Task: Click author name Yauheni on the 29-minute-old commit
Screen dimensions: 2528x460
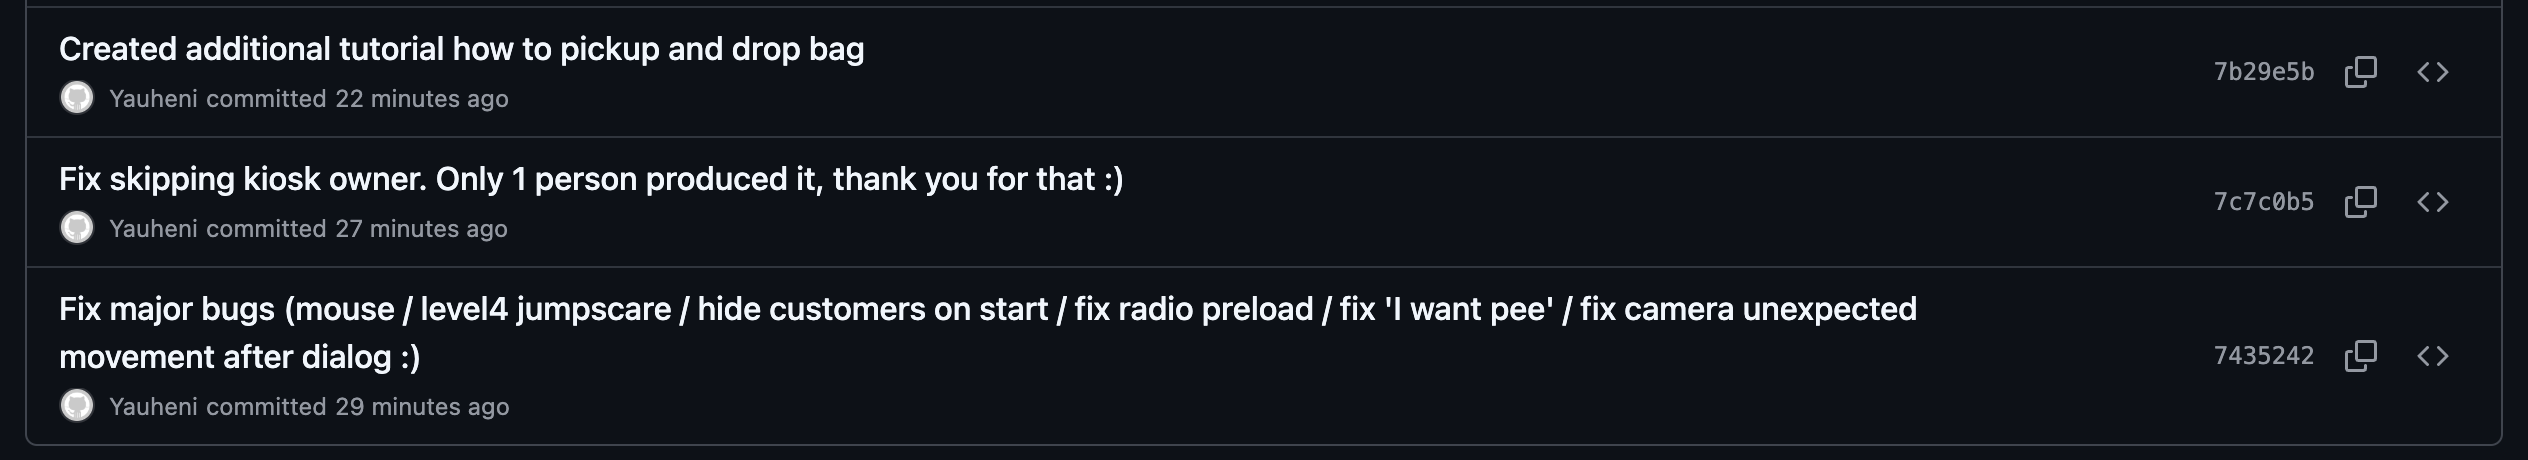Action: (x=153, y=407)
